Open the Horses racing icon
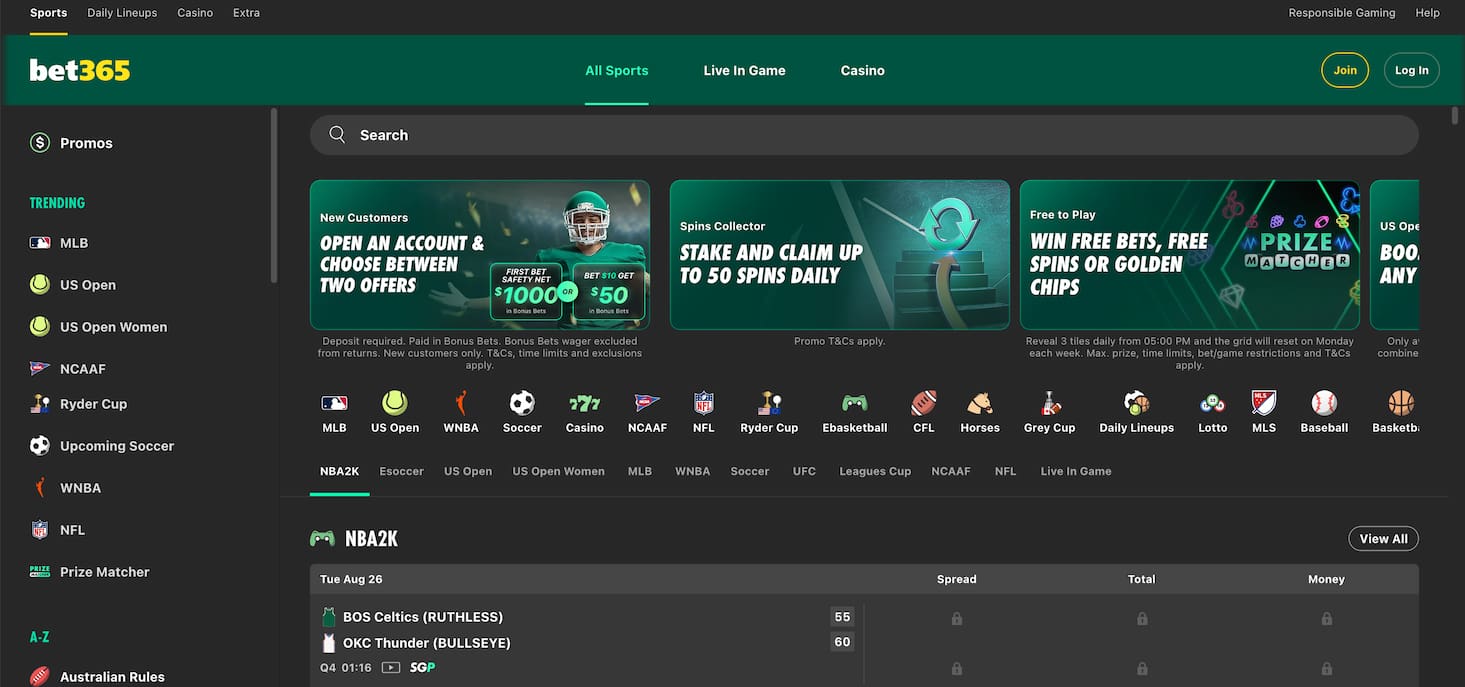The height and width of the screenshot is (687, 1465). click(980, 403)
